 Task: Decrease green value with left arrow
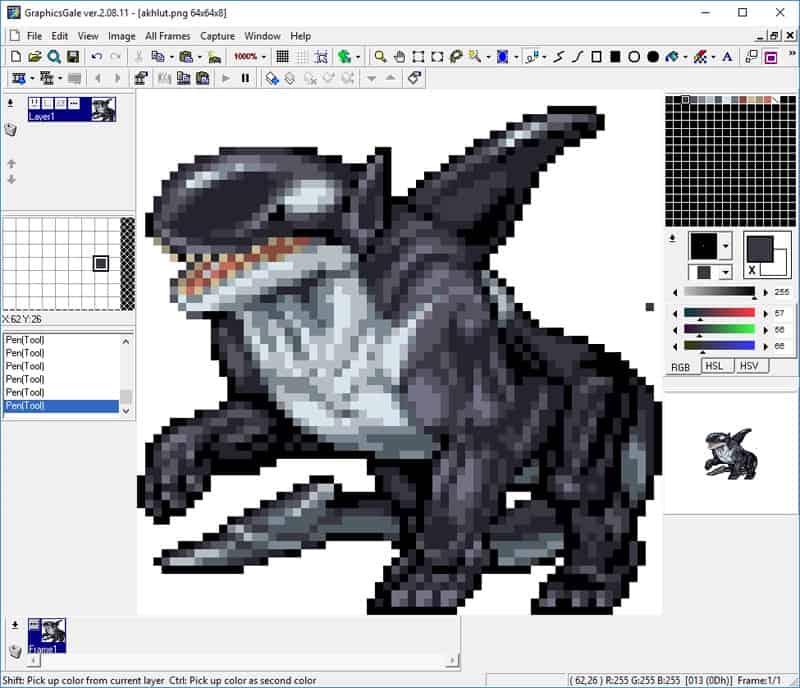pos(675,330)
